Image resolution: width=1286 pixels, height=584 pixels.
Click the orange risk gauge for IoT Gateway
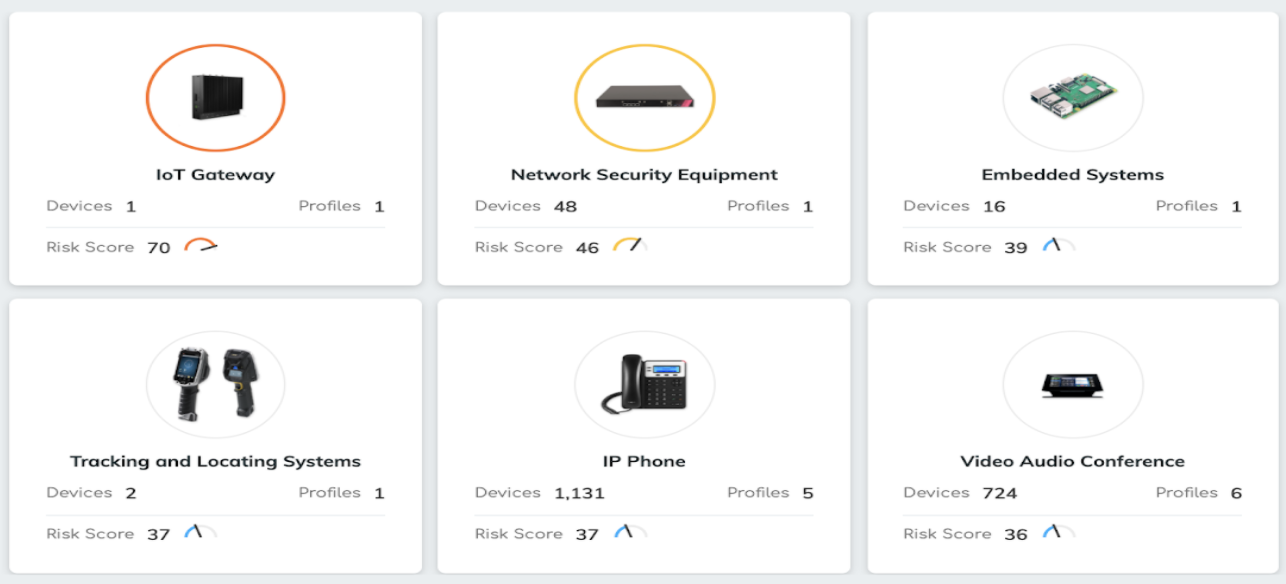pos(206,244)
